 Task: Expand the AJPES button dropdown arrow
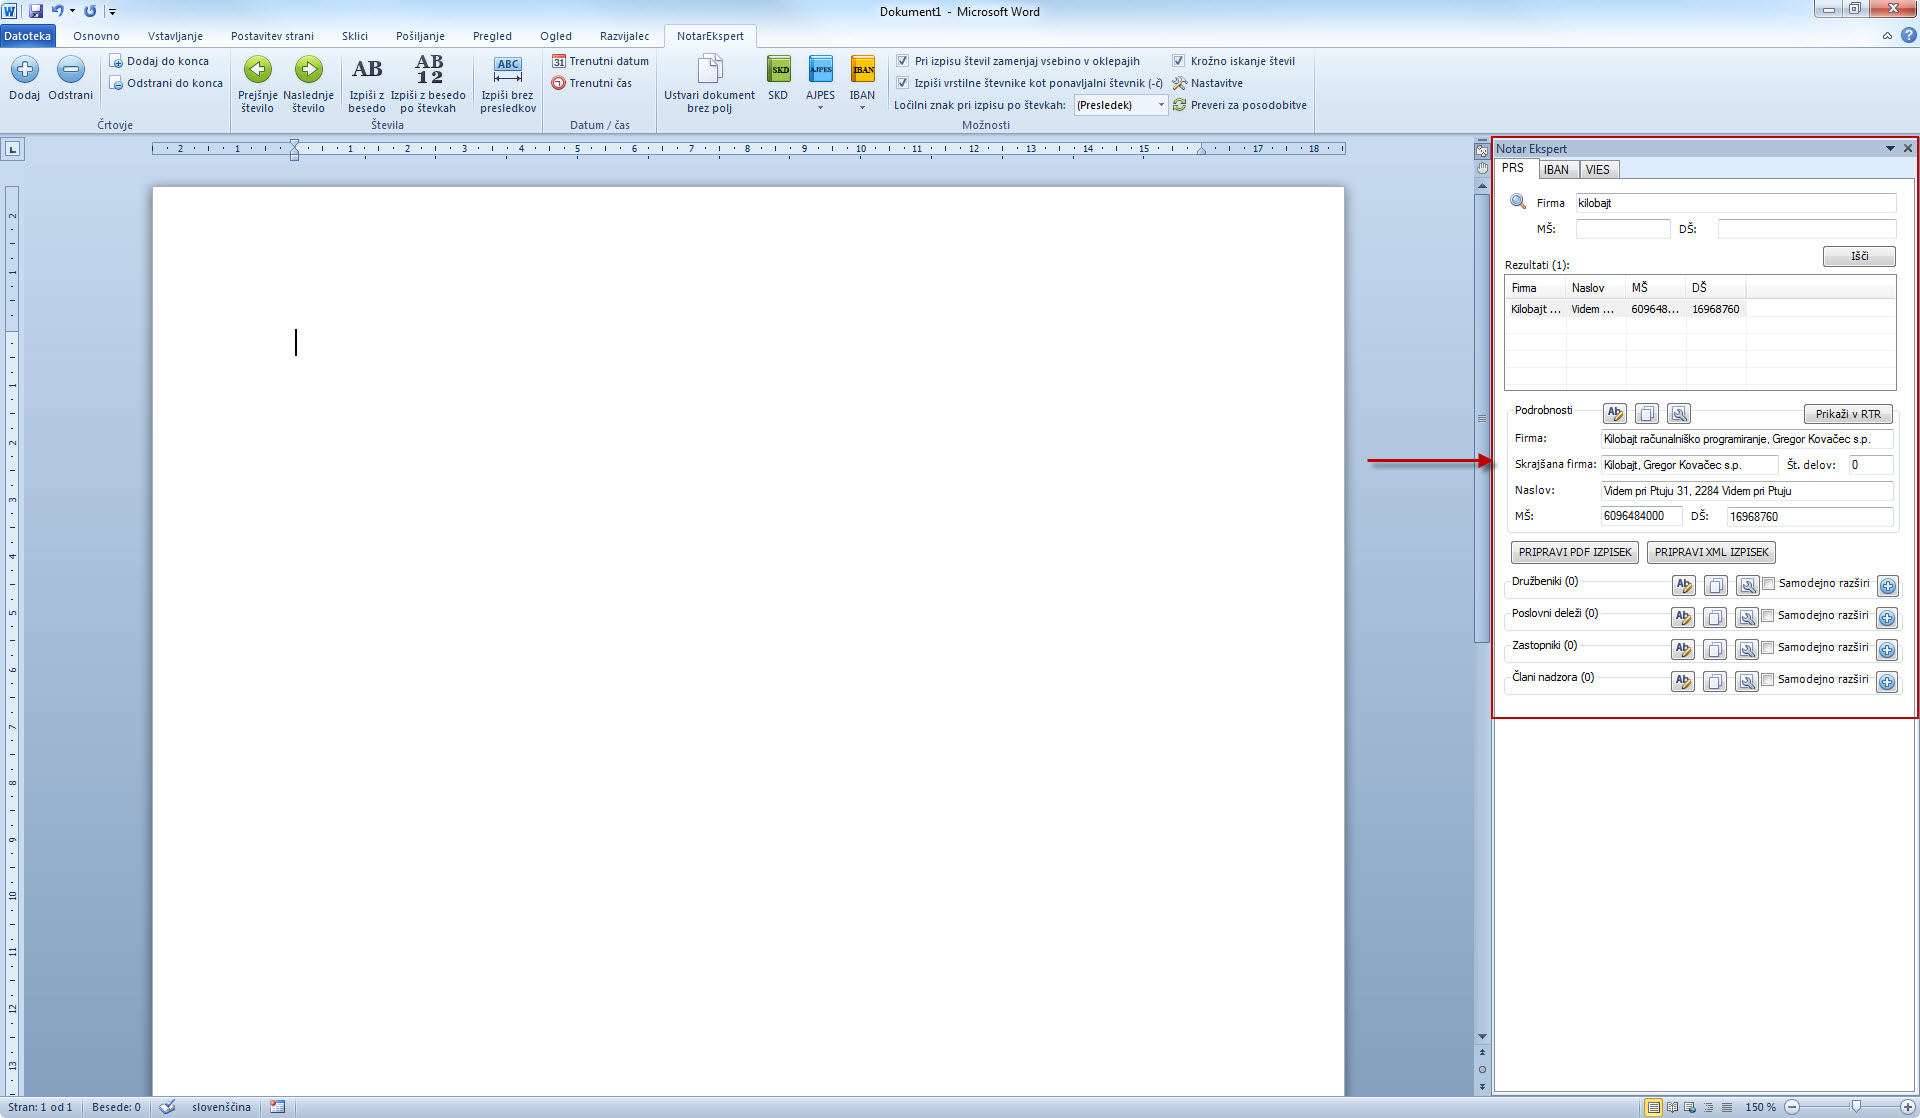point(820,108)
